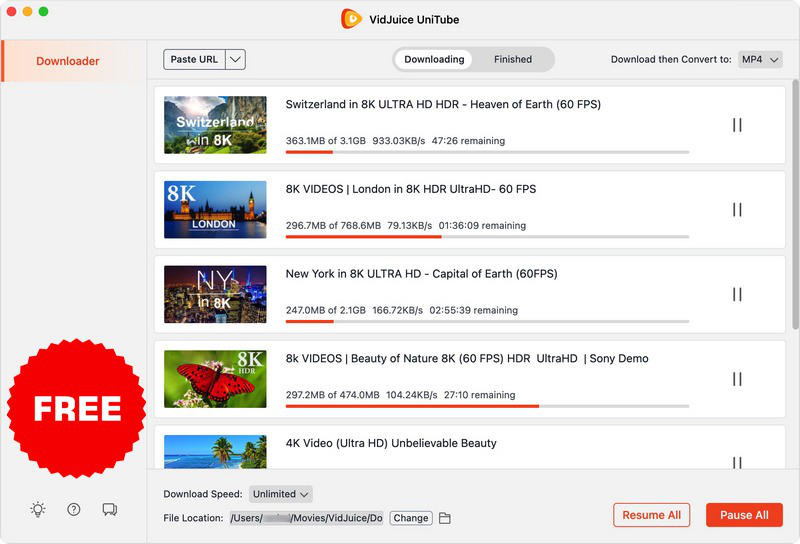Open the MP4 format dropdown
Viewport: 800px width, 544px height.
[760, 59]
